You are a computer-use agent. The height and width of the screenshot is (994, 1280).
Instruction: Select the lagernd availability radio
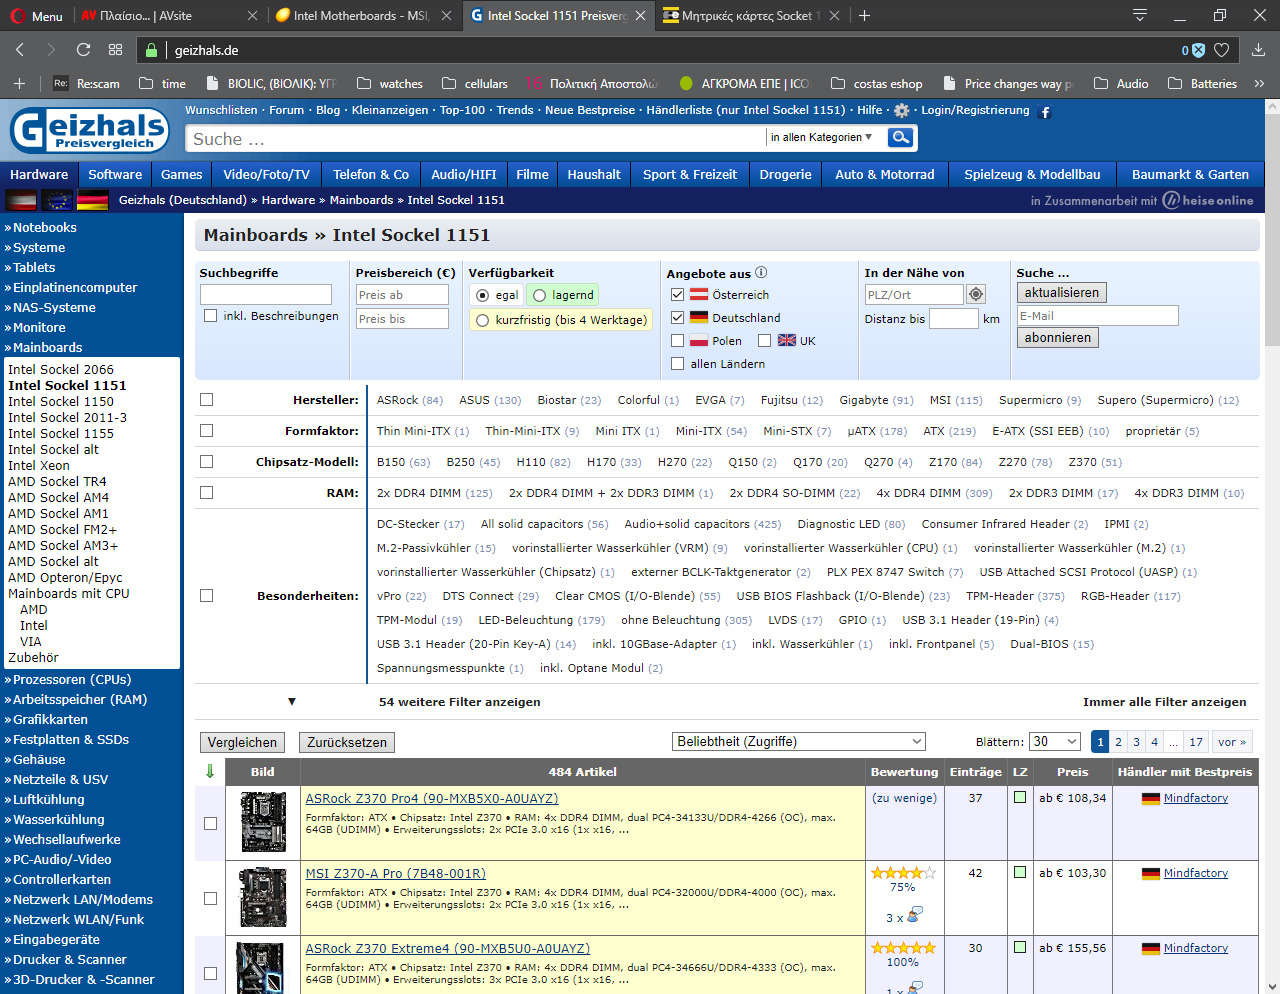click(x=540, y=295)
